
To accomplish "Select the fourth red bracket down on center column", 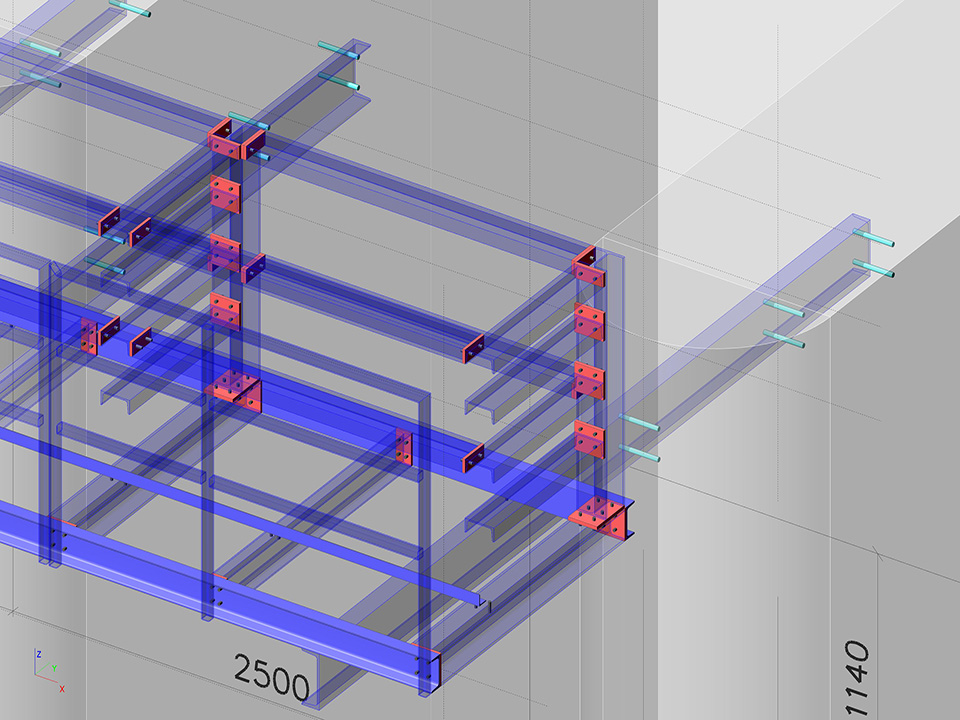I will point(225,311).
